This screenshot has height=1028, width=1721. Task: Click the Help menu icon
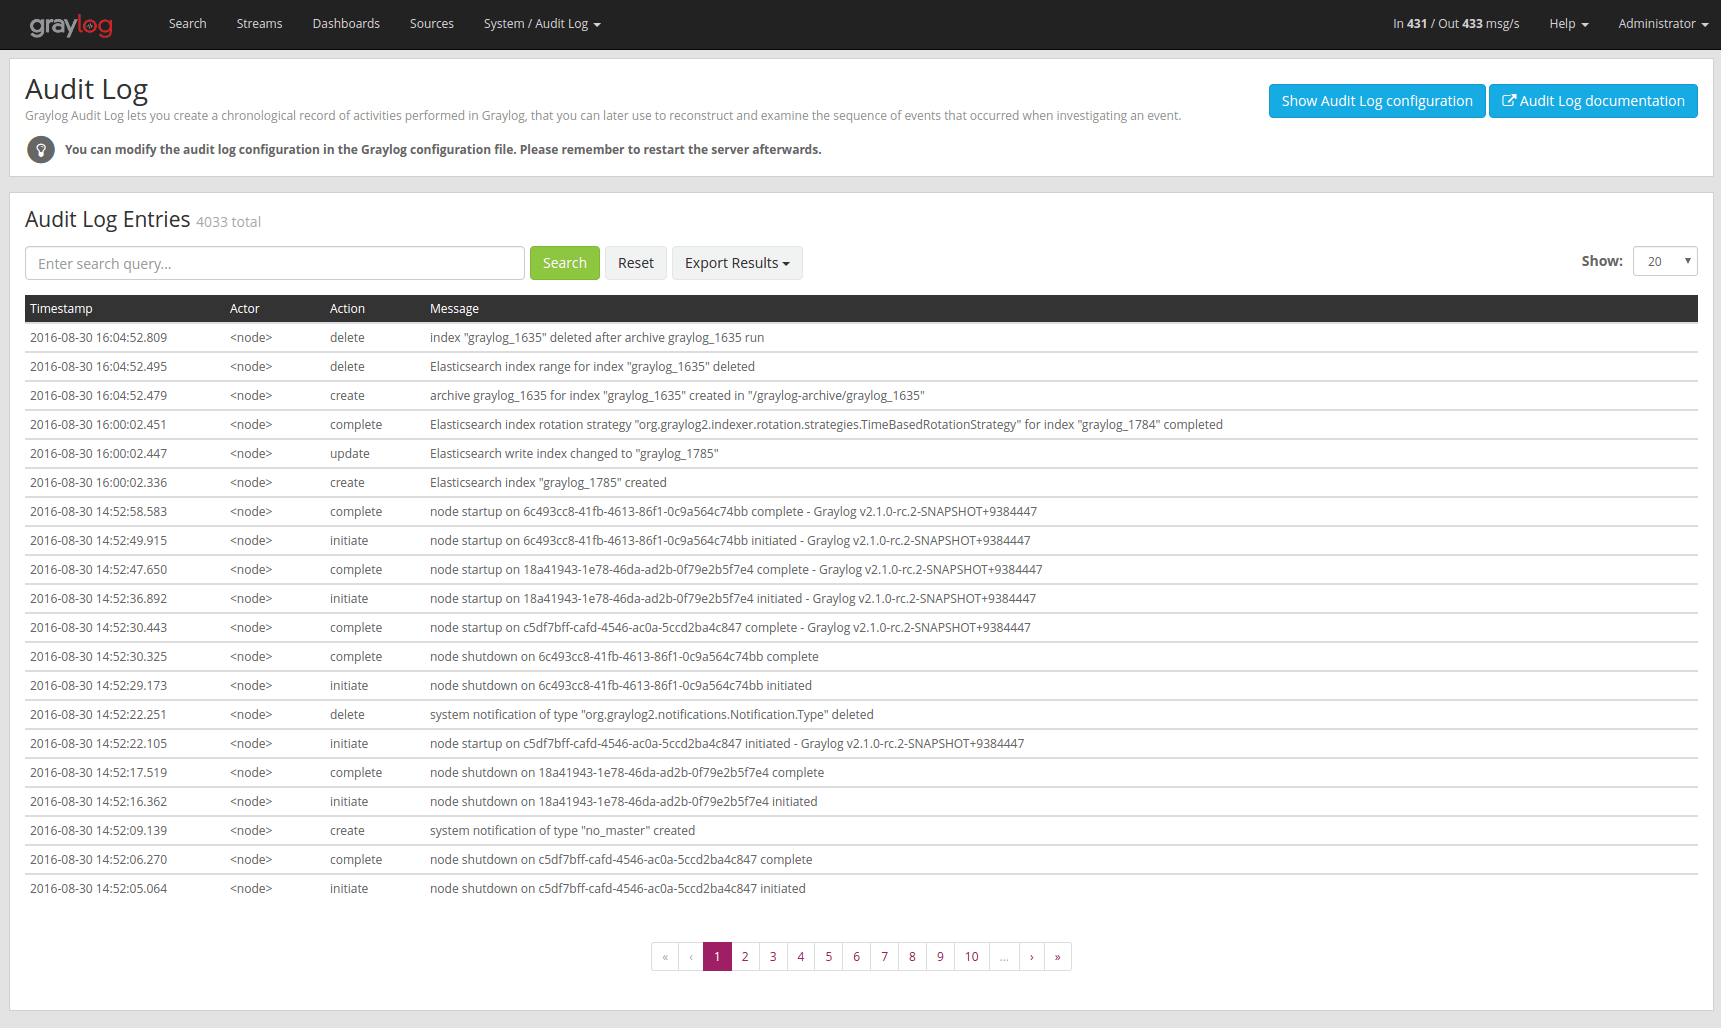1584,25
